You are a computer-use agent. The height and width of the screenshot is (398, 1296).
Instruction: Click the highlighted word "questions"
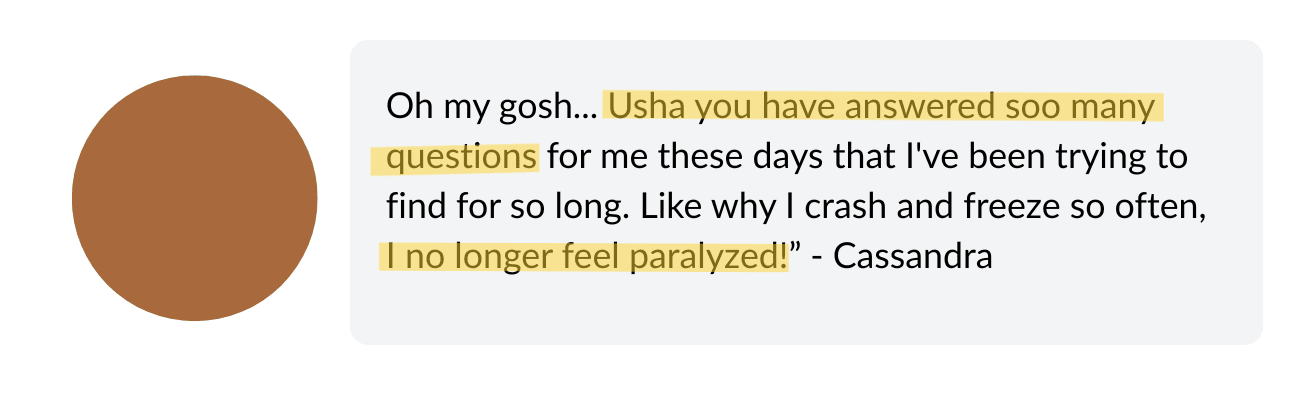pos(462,157)
